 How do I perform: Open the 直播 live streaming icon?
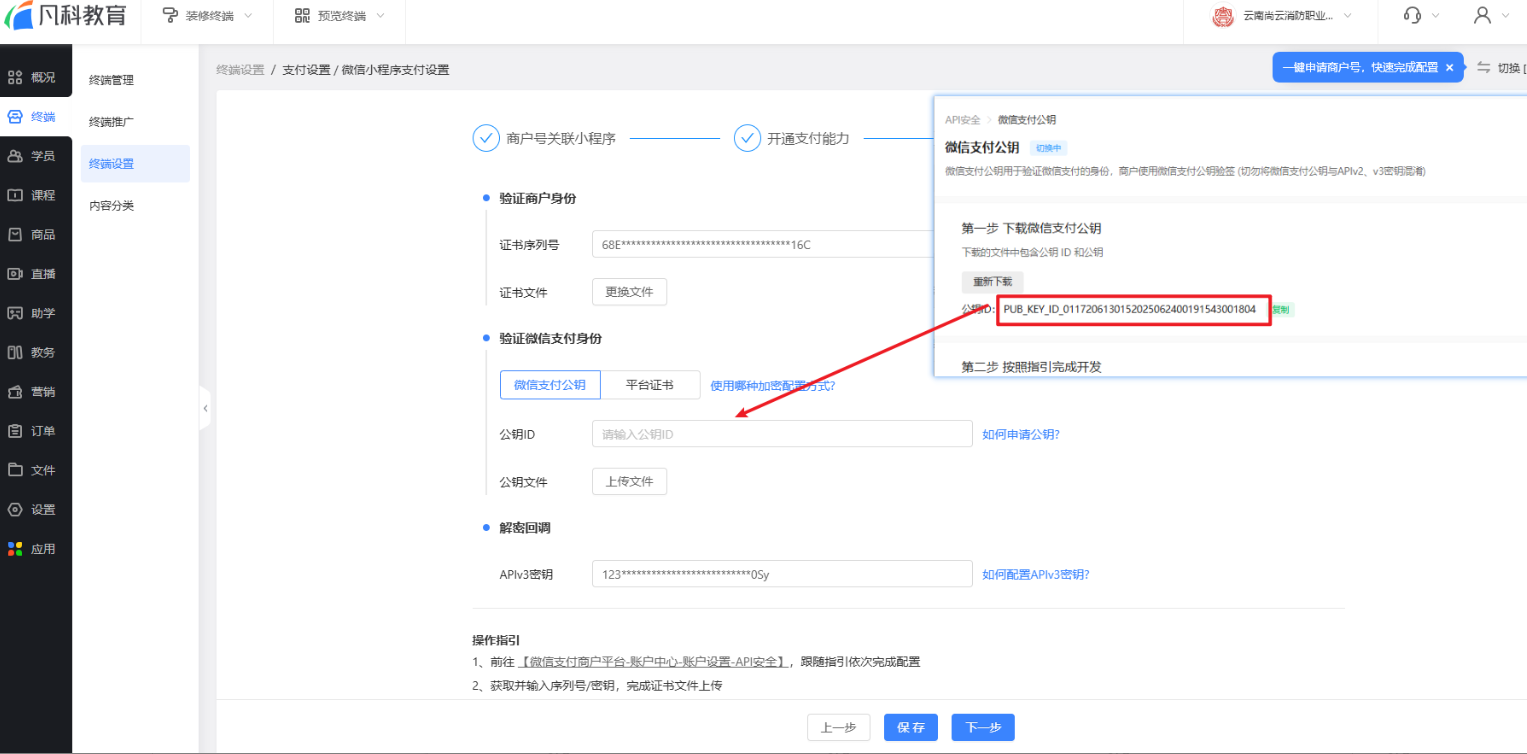(15, 274)
